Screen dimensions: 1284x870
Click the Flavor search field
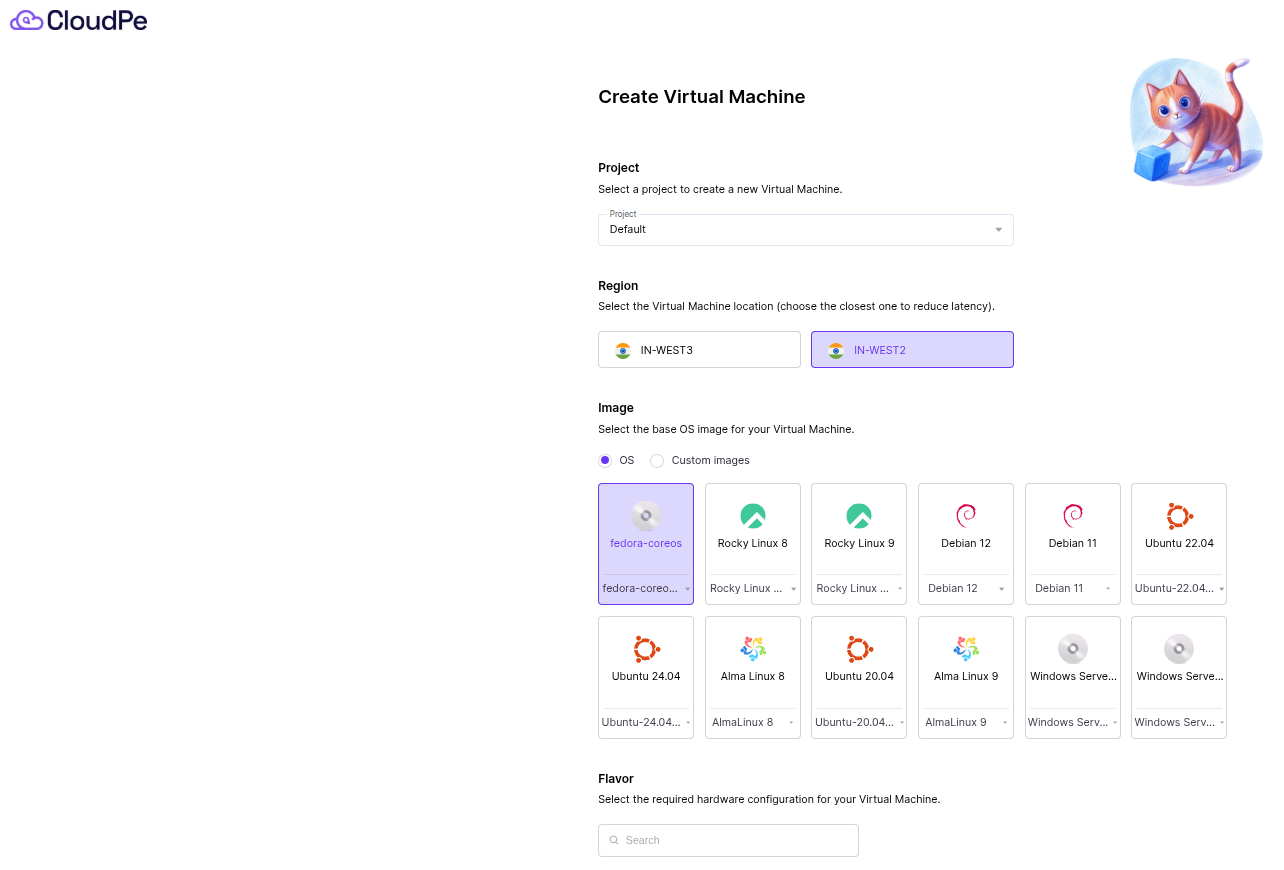tap(728, 840)
